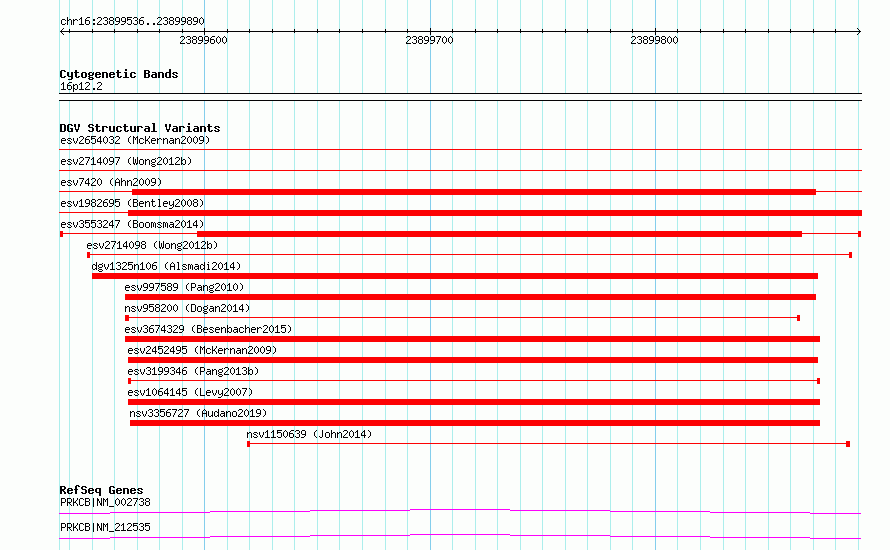Open the PRKCB|NM_002738 gene label
The width and height of the screenshot is (890, 550).
pyautogui.click(x=105, y=502)
